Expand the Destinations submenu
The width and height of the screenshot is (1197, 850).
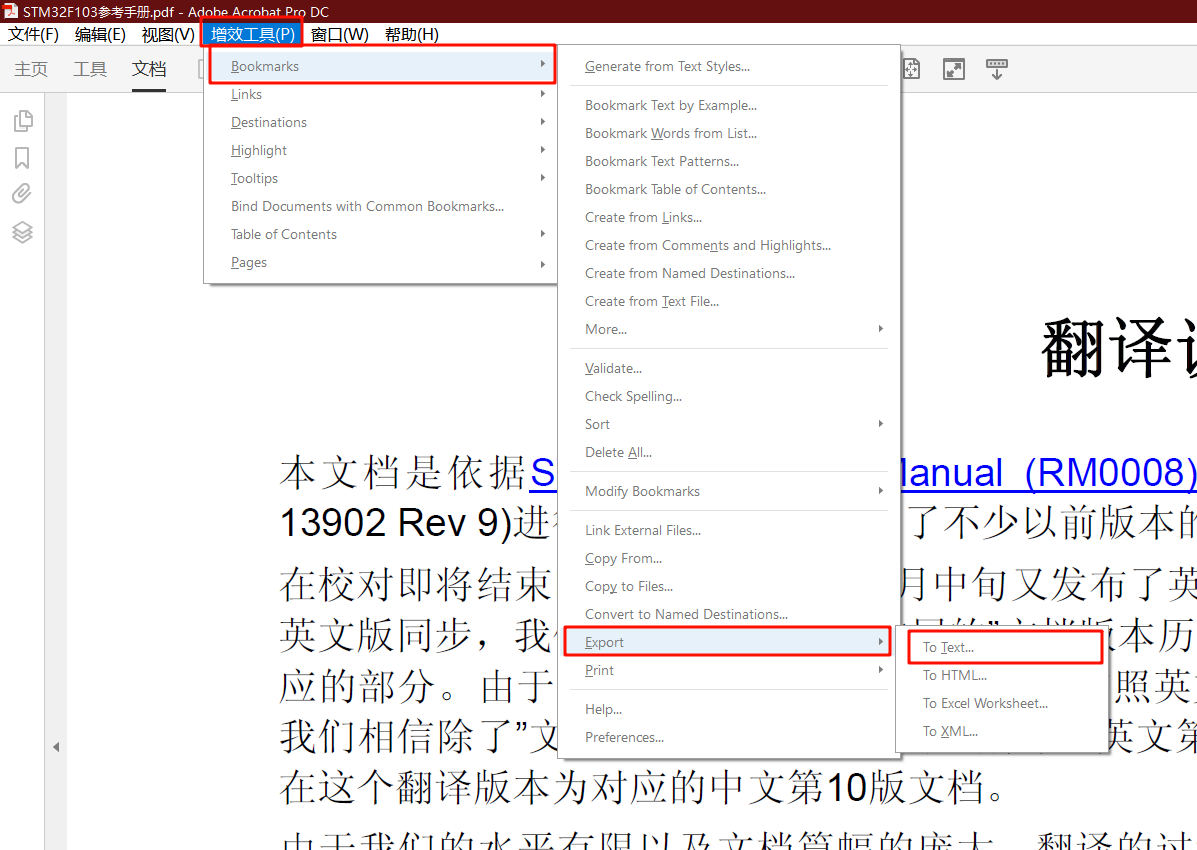coord(381,122)
